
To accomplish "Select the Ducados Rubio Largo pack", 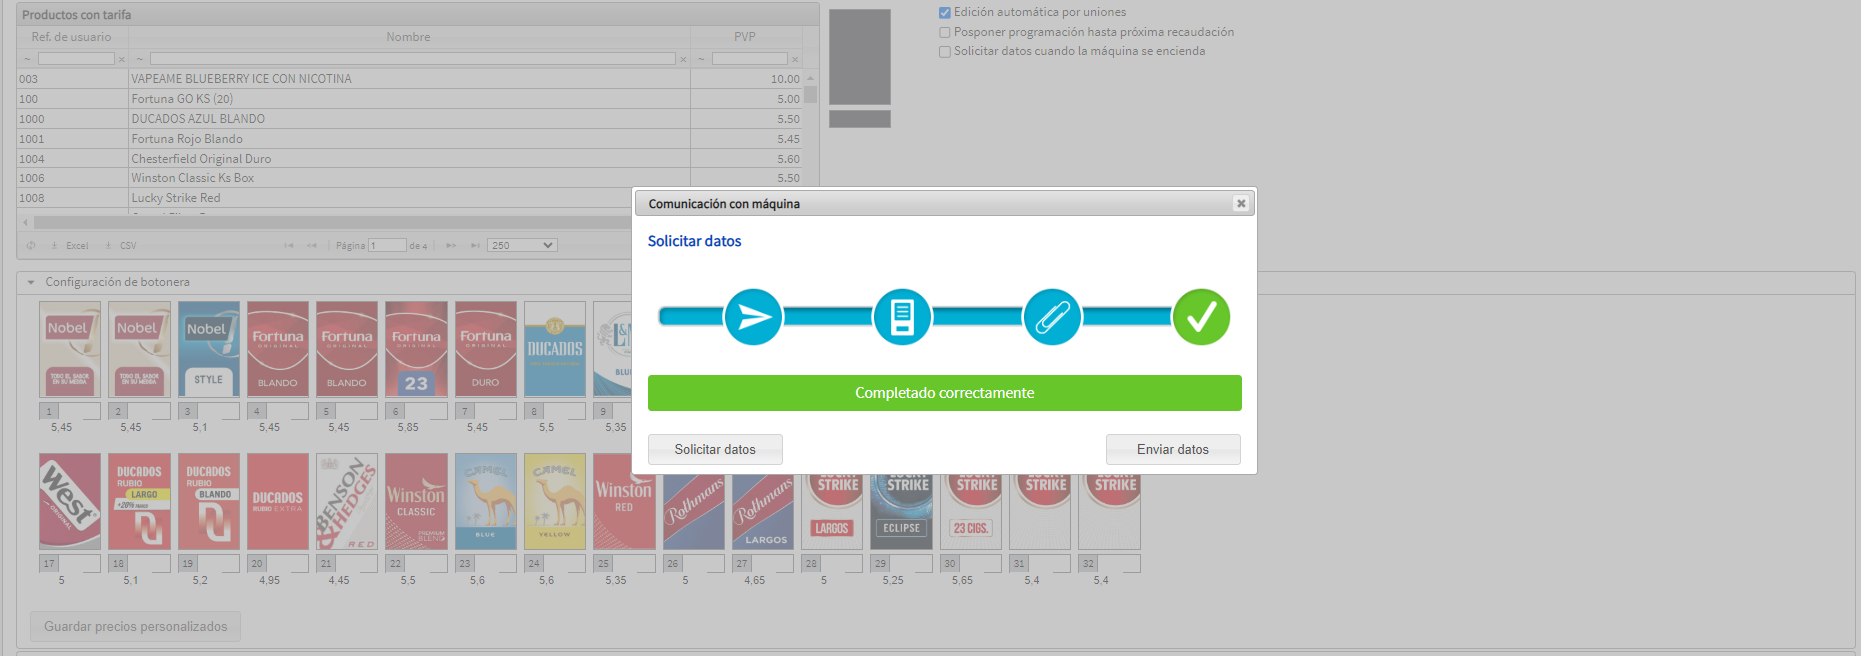I will (139, 501).
